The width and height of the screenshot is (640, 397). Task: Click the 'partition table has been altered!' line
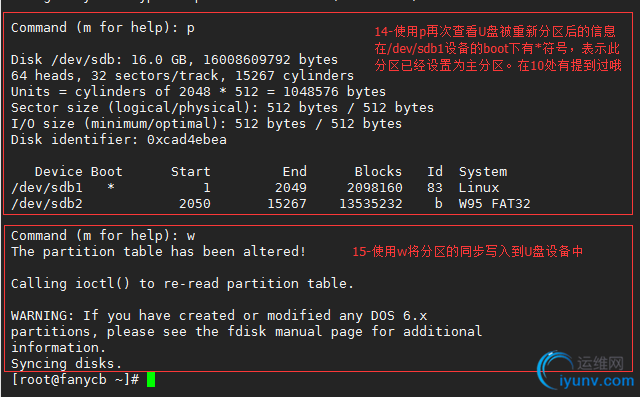tap(158, 251)
